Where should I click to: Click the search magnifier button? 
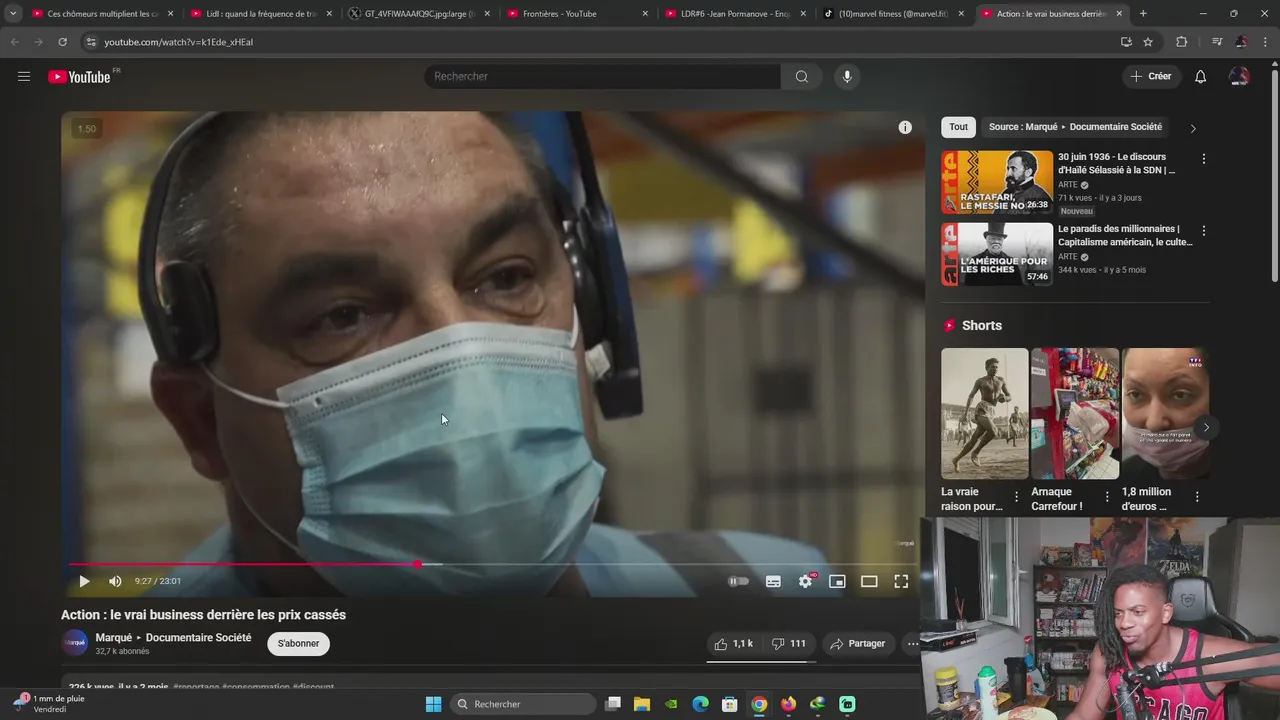[801, 76]
